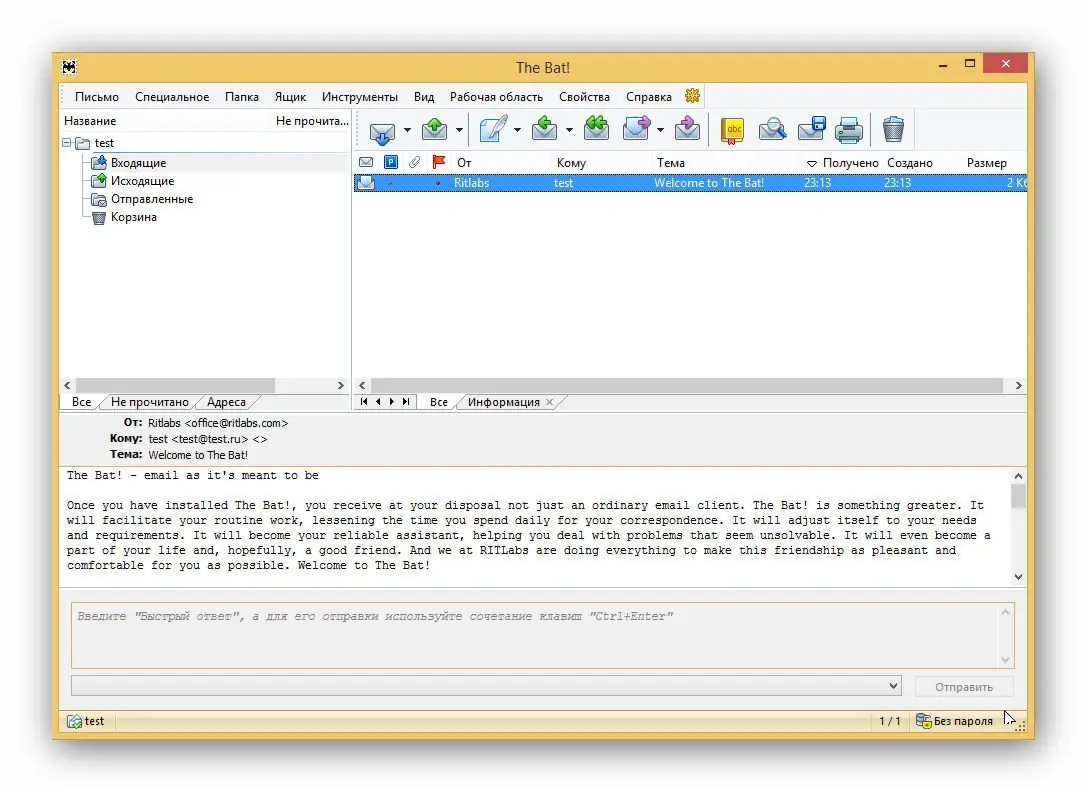
Task: Select the Отправленные folder
Action: tap(152, 199)
